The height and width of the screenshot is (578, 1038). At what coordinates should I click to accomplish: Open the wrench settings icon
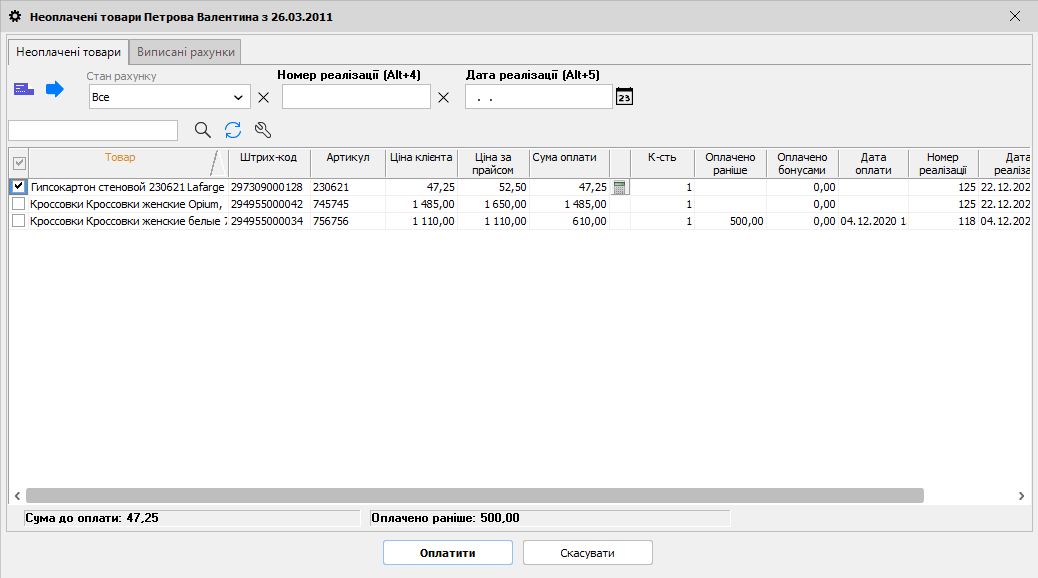[263, 130]
